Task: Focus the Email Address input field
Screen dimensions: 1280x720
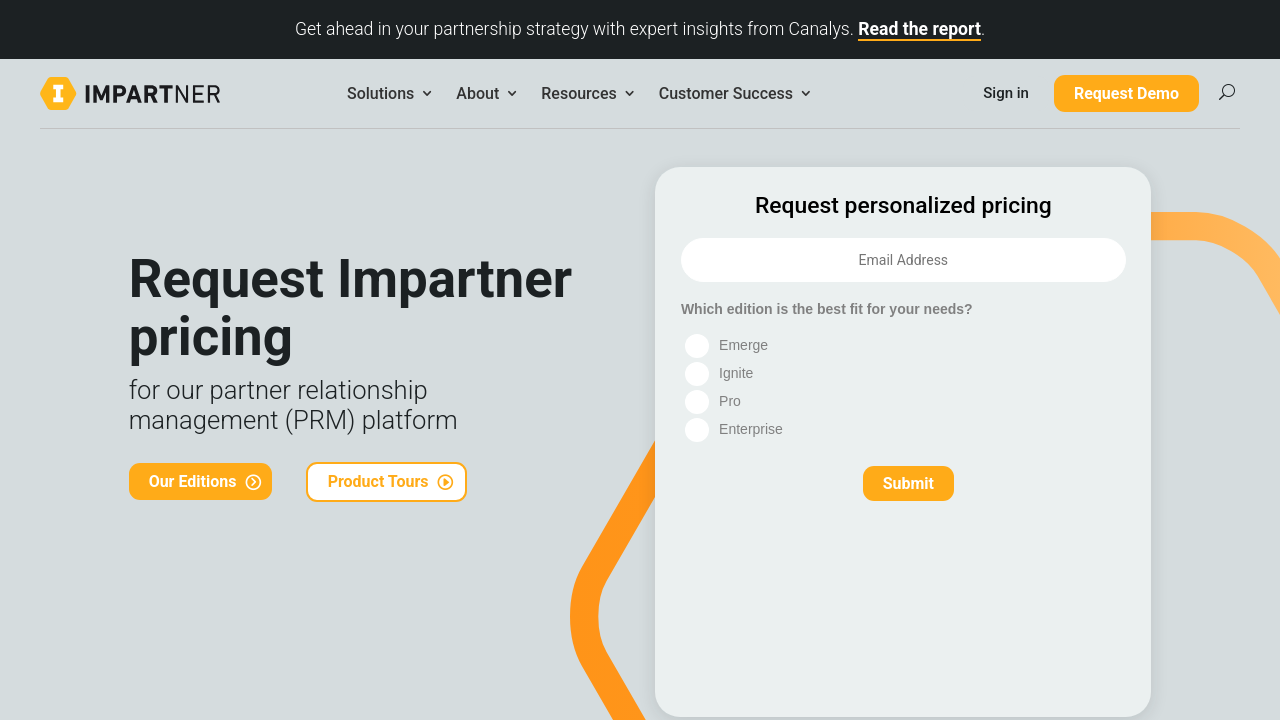Action: [903, 260]
